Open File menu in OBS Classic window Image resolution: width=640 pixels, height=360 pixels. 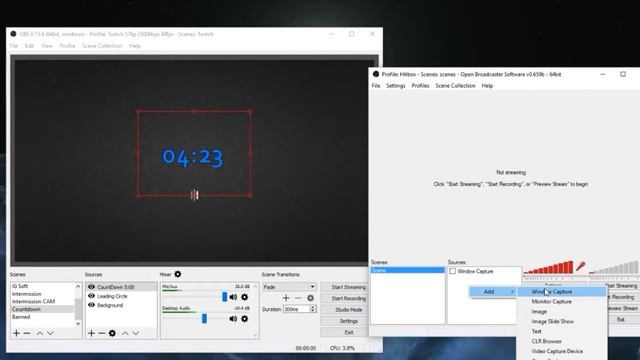coord(376,86)
